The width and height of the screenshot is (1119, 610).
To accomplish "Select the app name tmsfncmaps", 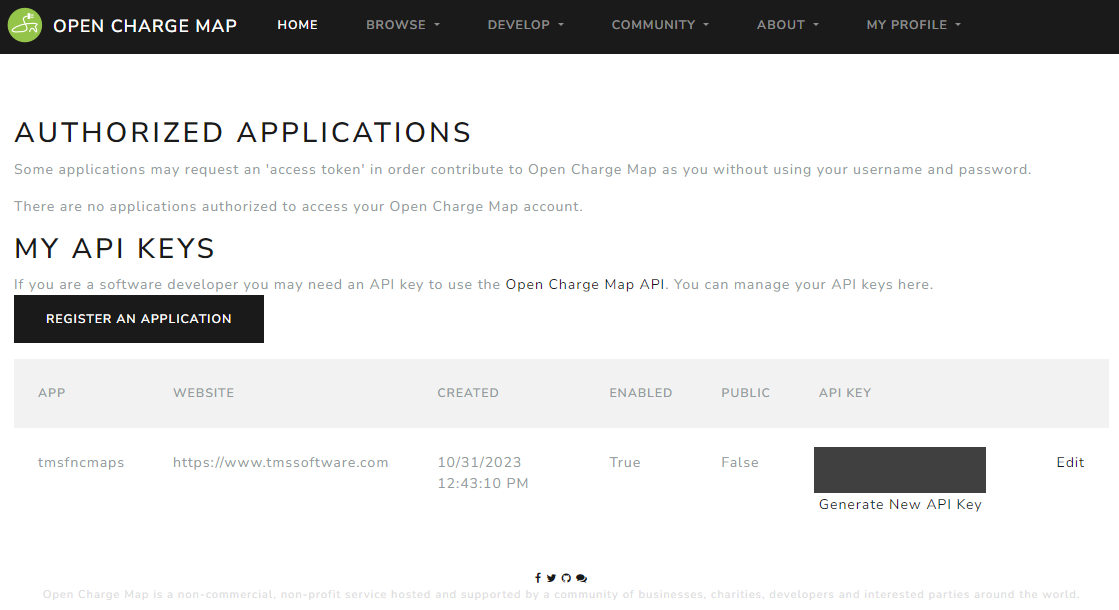I will coord(81,462).
